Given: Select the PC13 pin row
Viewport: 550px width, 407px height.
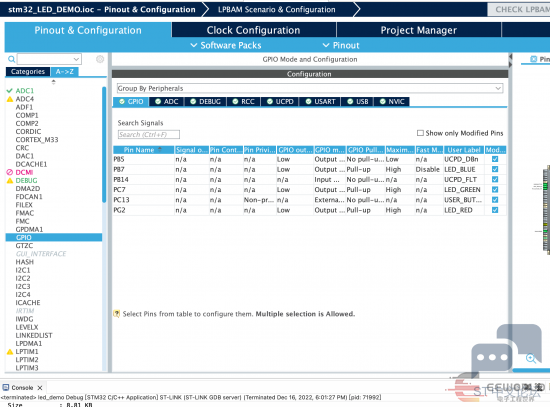Looking at the screenshot, I should pyautogui.click(x=309, y=200).
